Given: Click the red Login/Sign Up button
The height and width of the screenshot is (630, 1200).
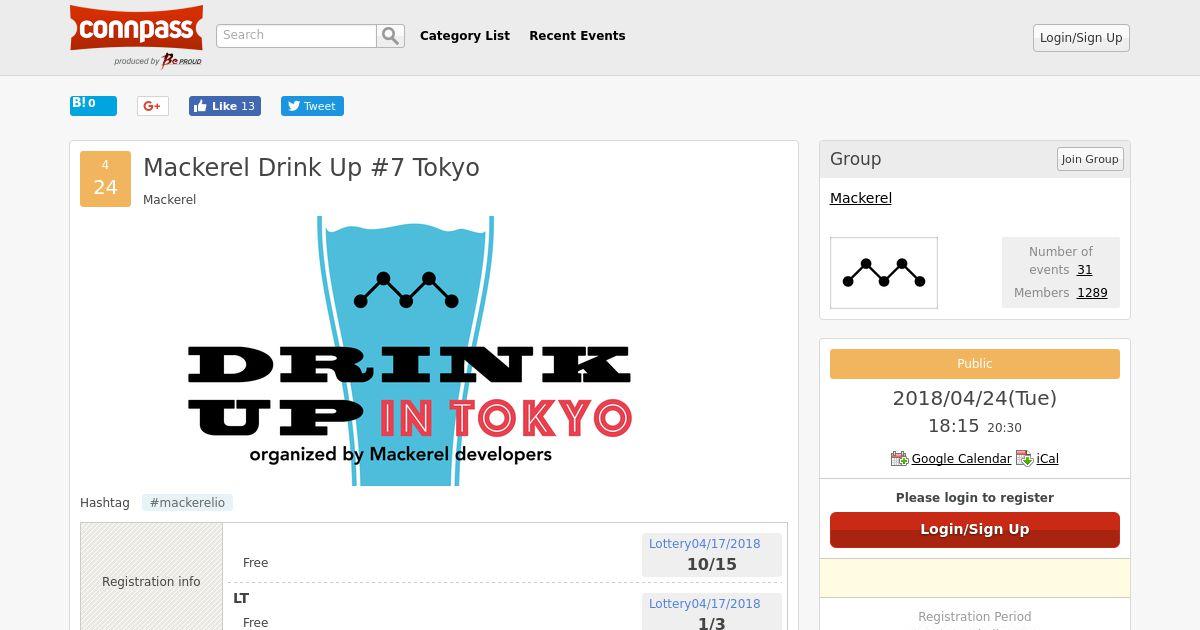Looking at the screenshot, I should coord(975,530).
